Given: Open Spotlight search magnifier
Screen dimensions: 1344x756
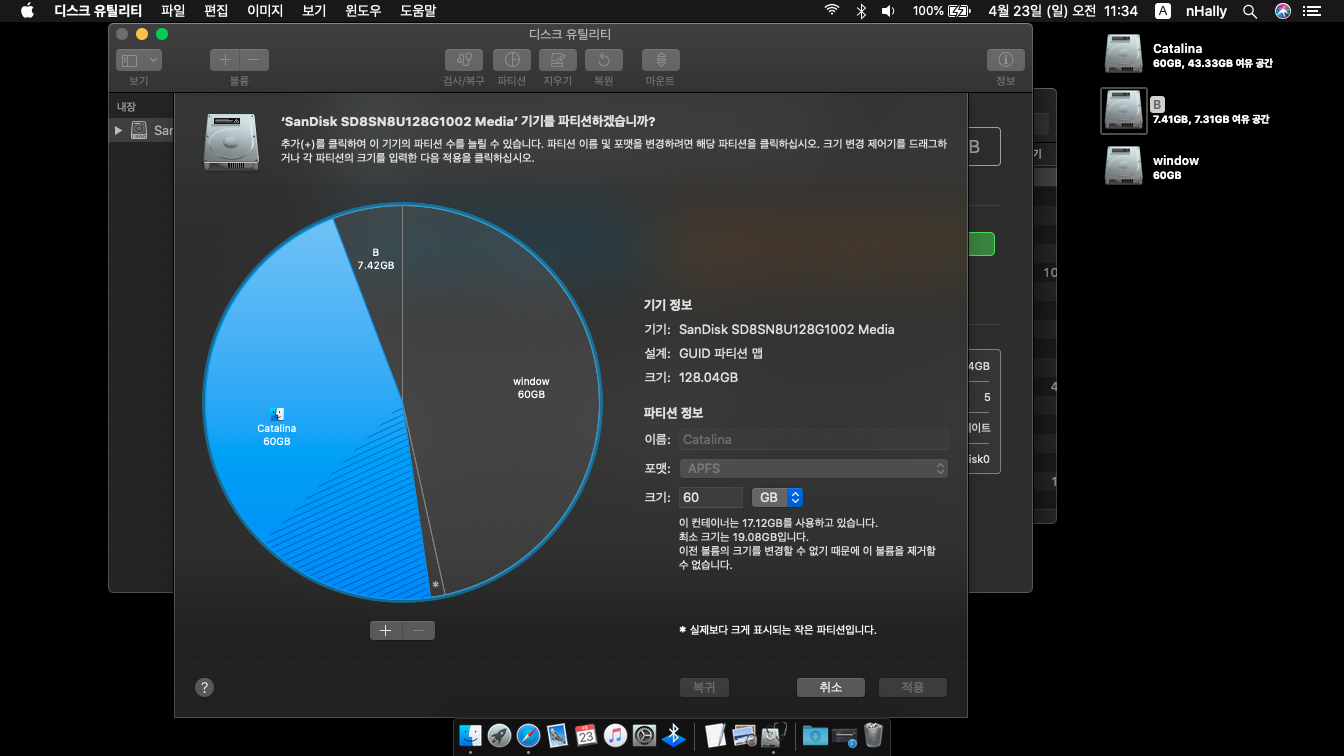Looking at the screenshot, I should [1249, 11].
